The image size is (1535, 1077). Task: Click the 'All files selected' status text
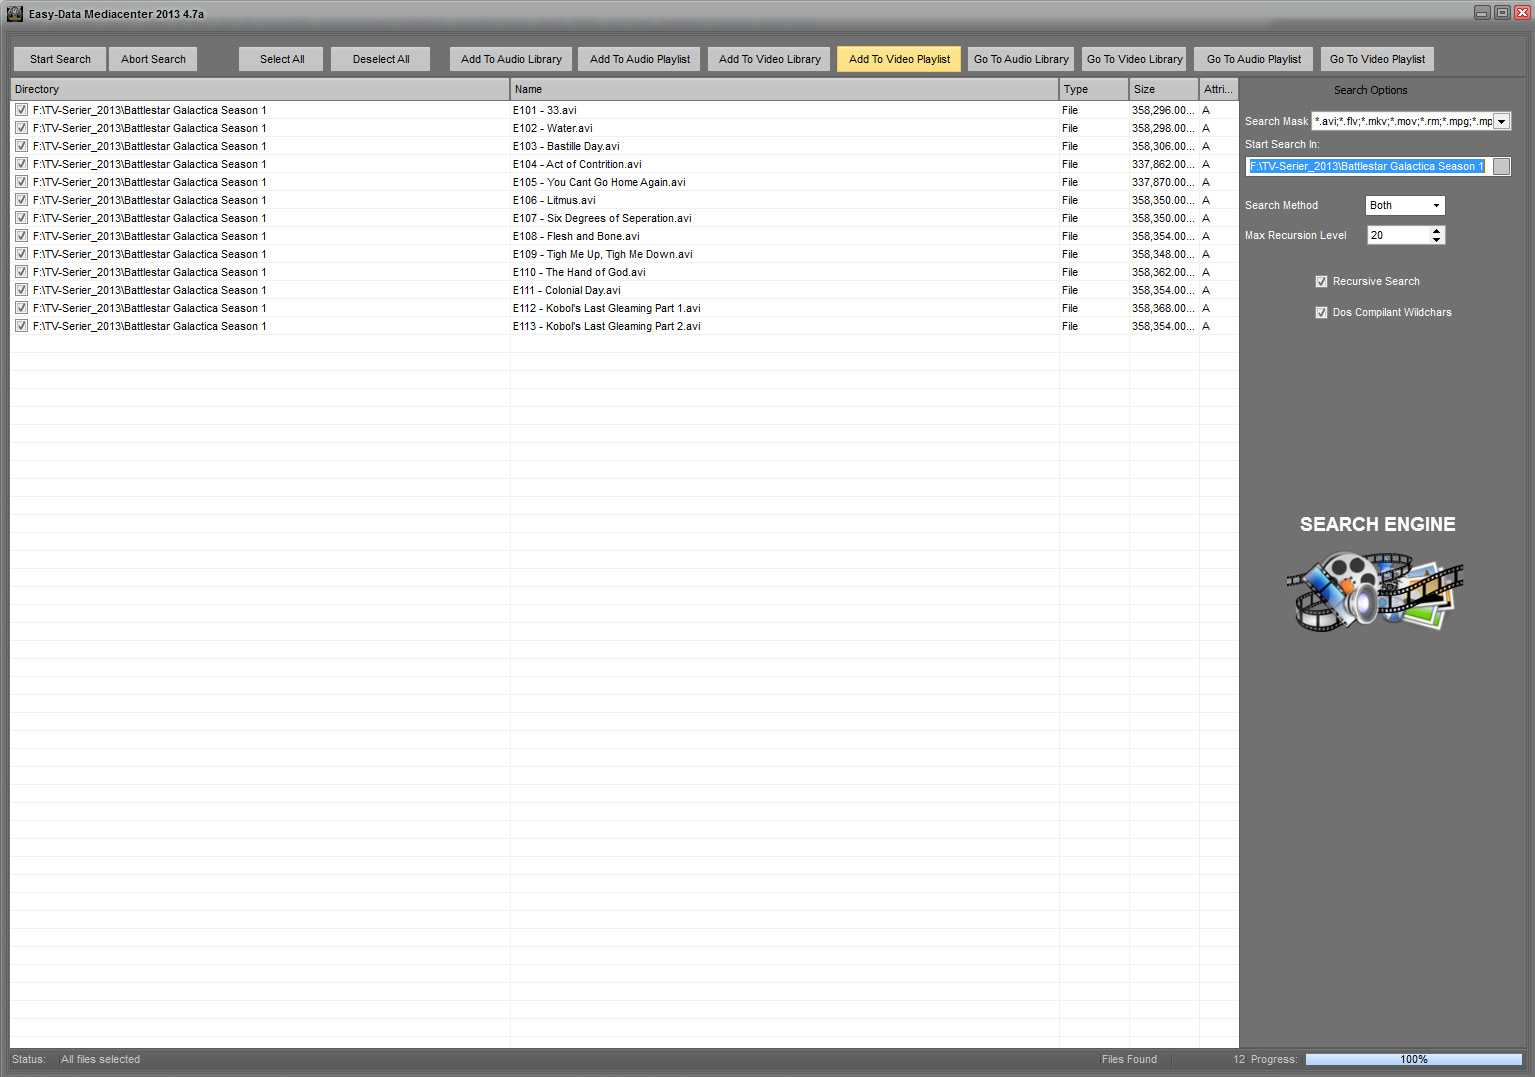pyautogui.click(x=100, y=1059)
